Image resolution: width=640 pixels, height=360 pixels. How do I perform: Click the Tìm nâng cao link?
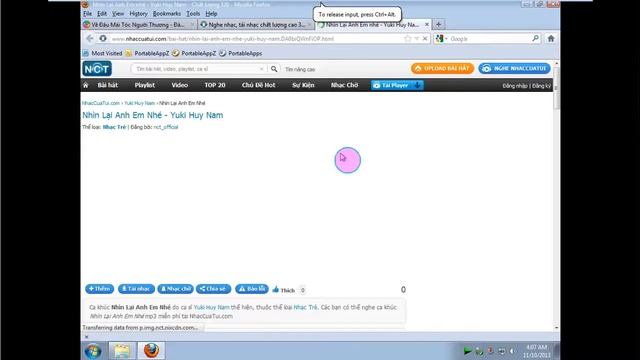click(300, 69)
